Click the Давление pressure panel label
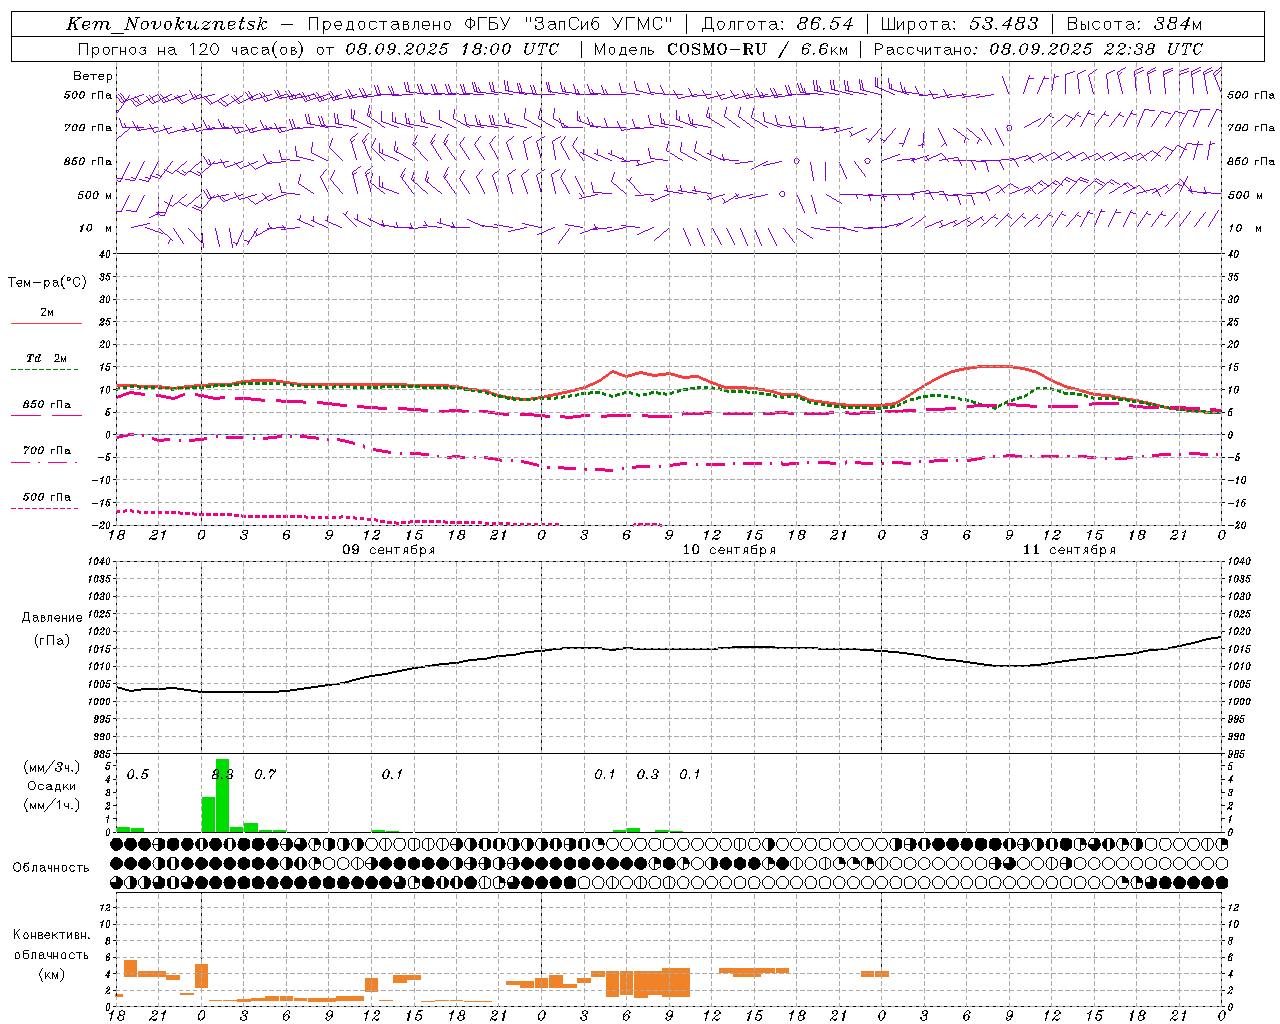 click(x=52, y=618)
